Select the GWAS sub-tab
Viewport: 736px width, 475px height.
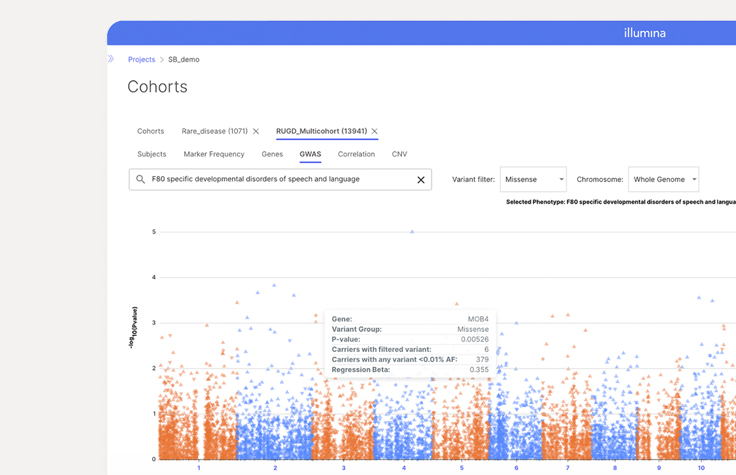(310, 154)
